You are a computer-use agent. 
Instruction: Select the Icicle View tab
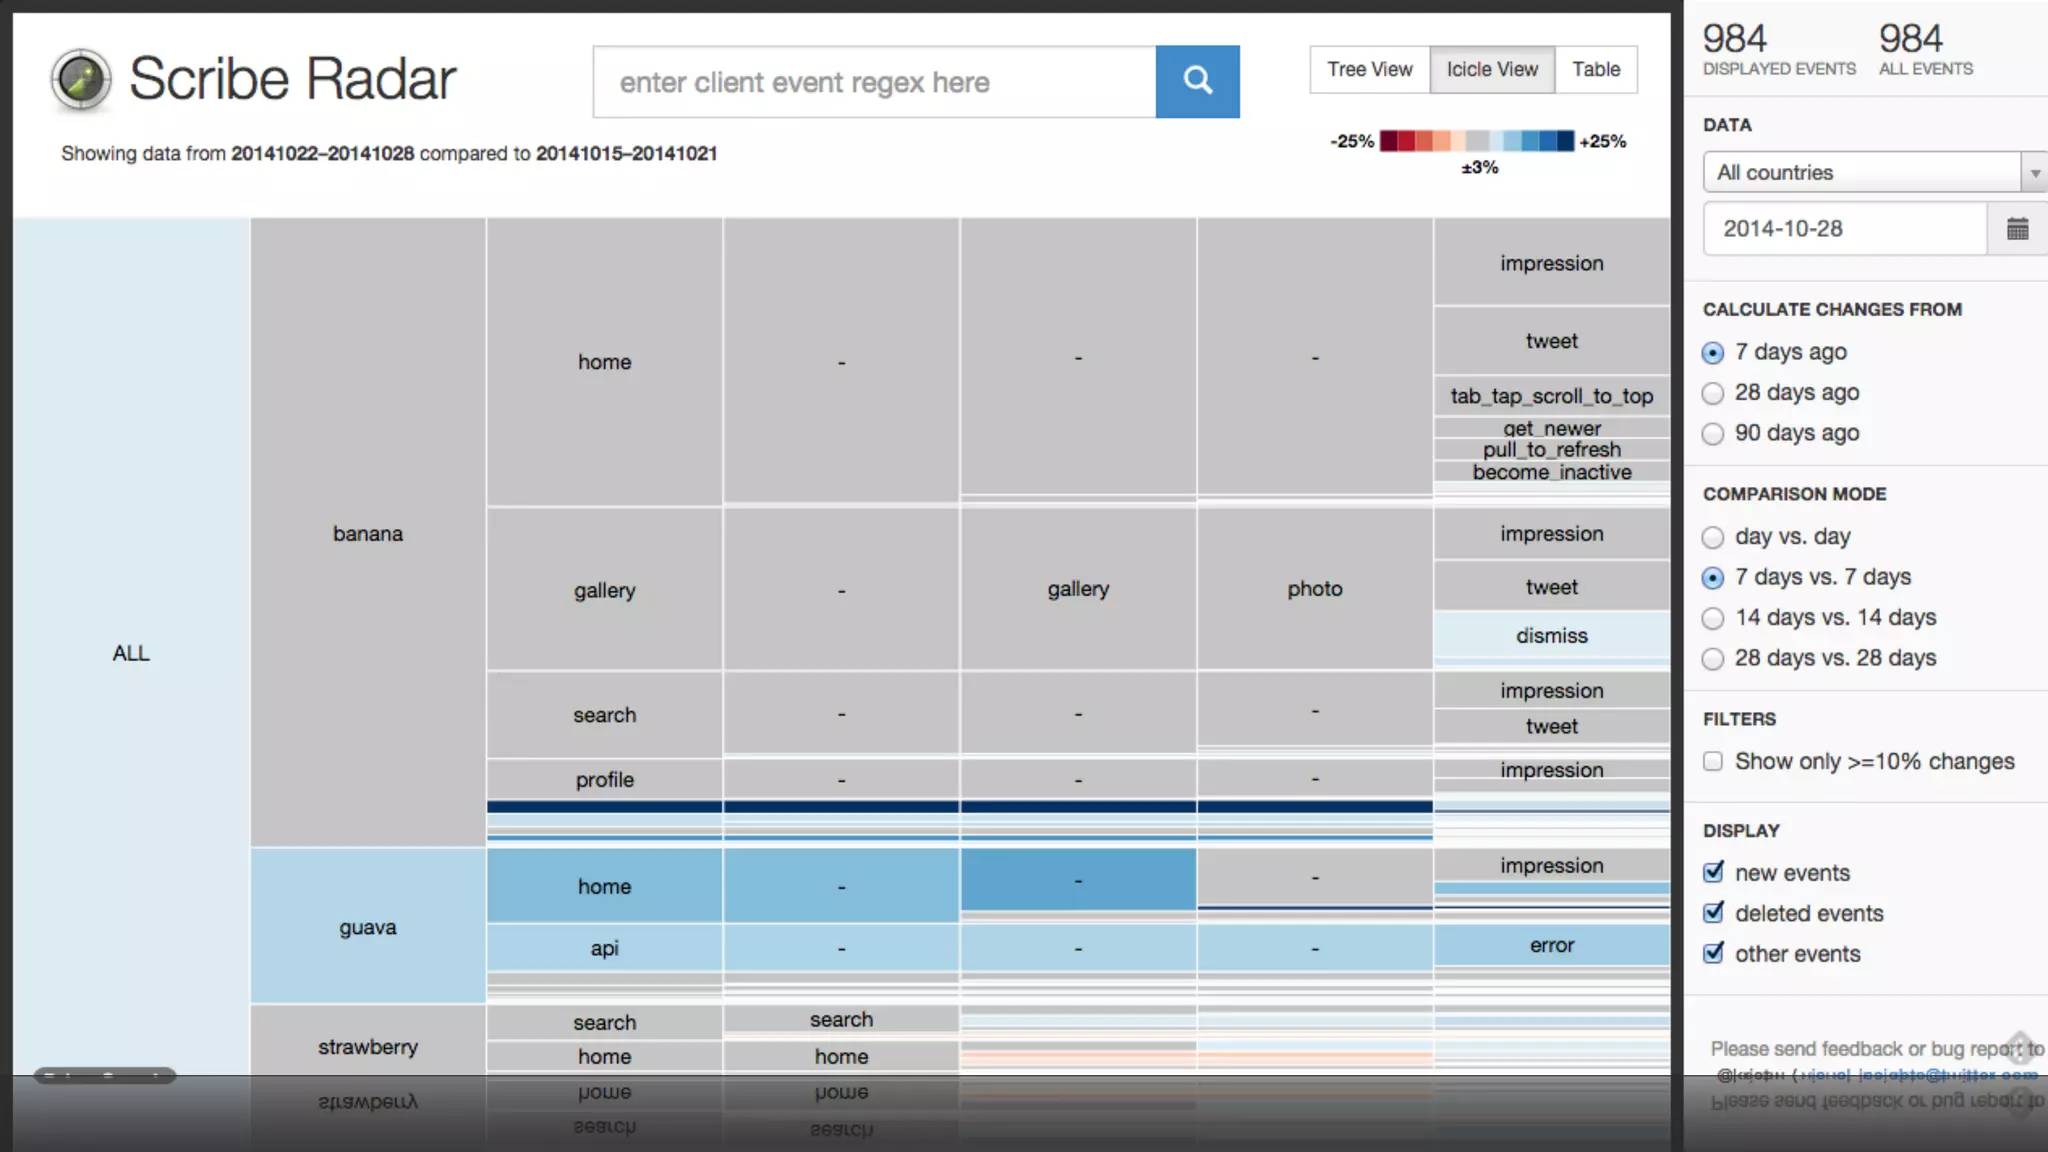pos(1492,69)
